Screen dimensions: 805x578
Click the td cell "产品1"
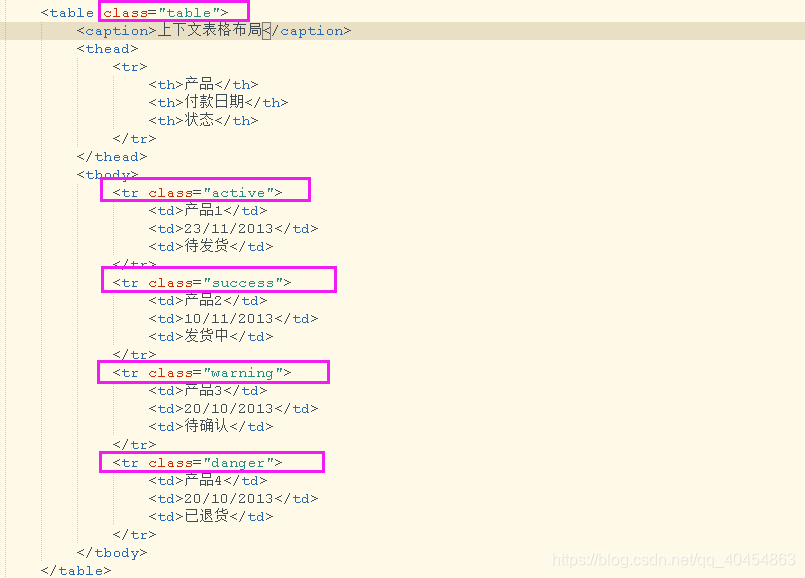point(208,210)
